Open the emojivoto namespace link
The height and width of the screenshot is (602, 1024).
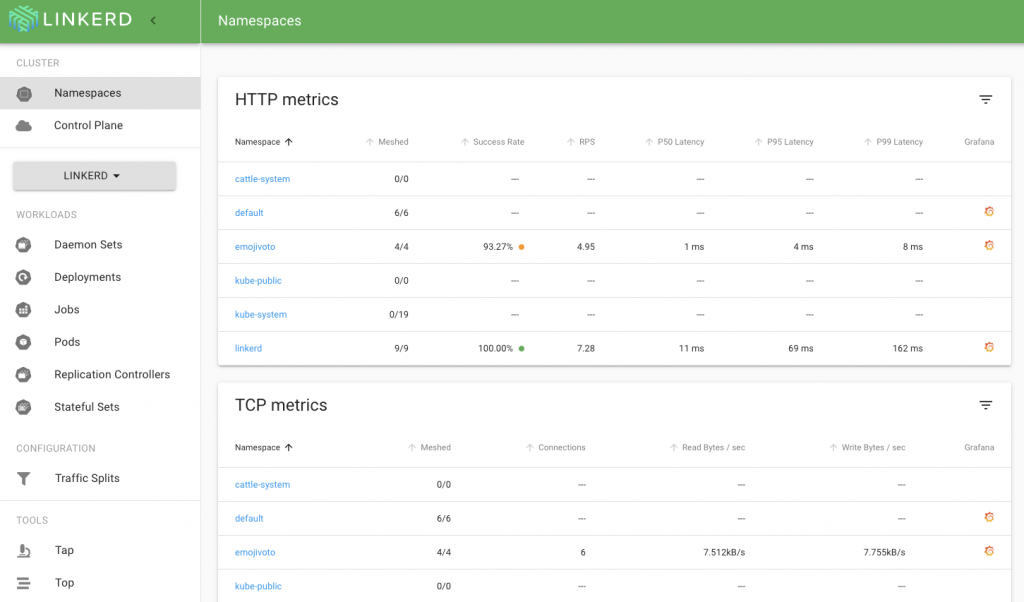pyautogui.click(x=257, y=246)
